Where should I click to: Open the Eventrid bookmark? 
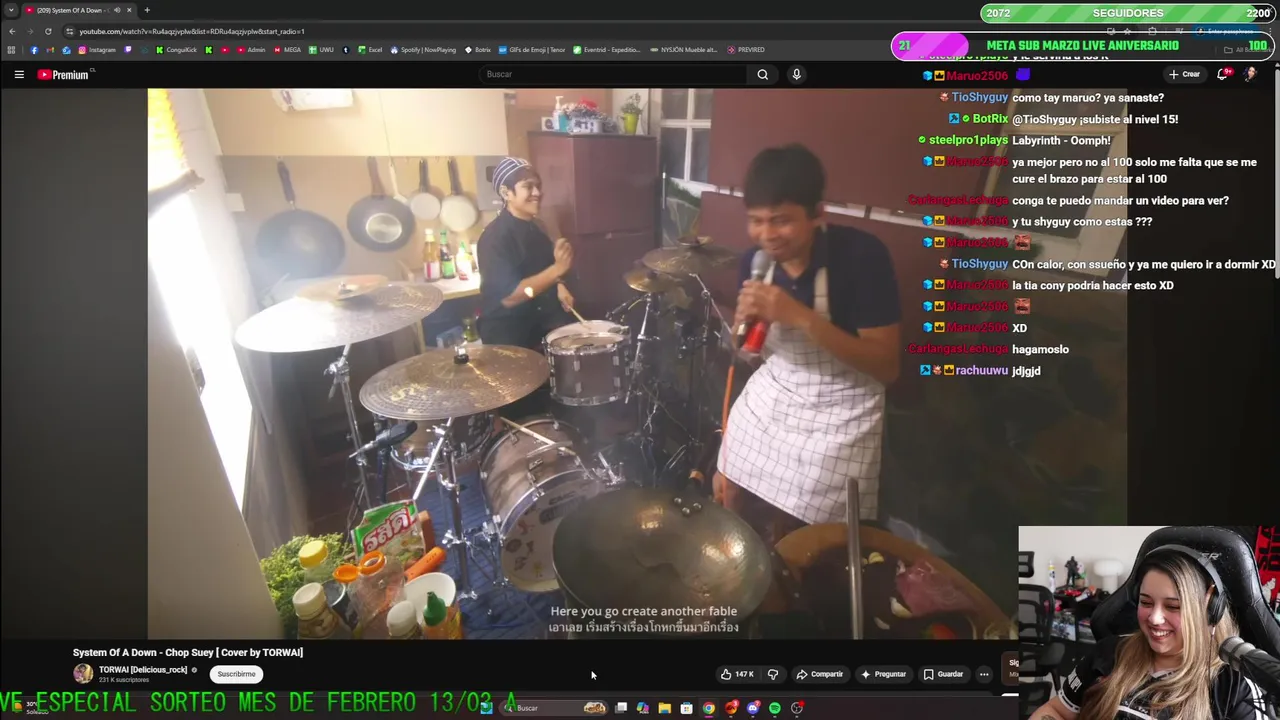606,50
